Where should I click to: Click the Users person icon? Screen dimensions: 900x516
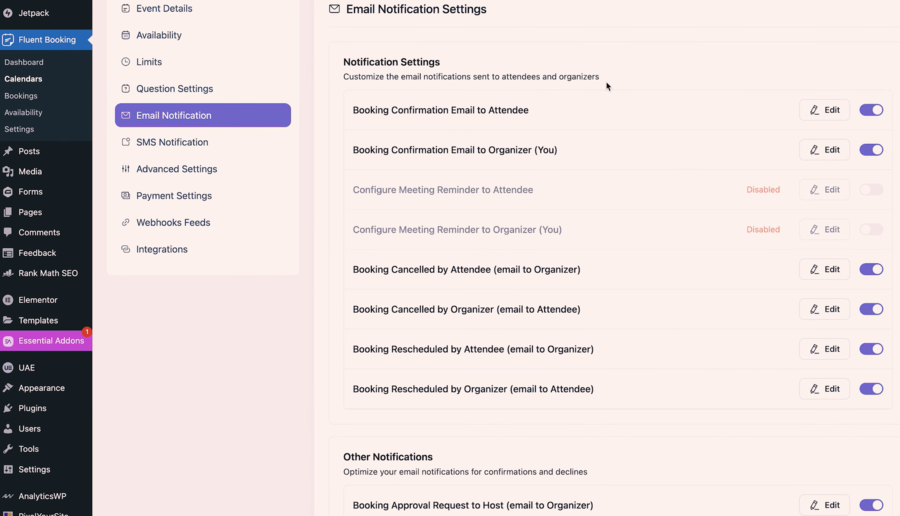click(8, 429)
